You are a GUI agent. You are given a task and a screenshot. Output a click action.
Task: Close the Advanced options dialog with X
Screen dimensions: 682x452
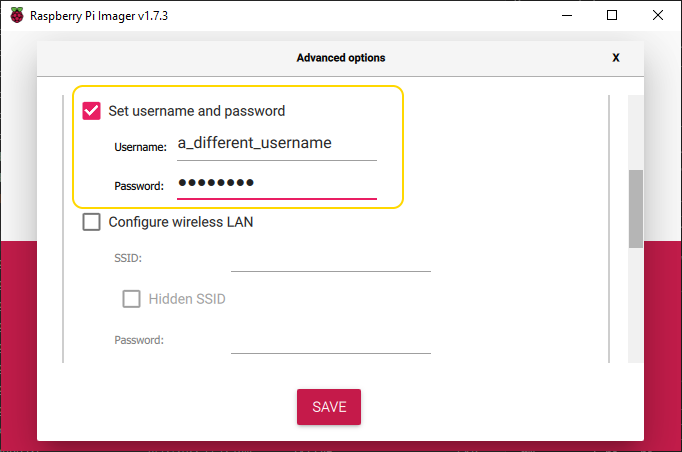pyautogui.click(x=616, y=58)
